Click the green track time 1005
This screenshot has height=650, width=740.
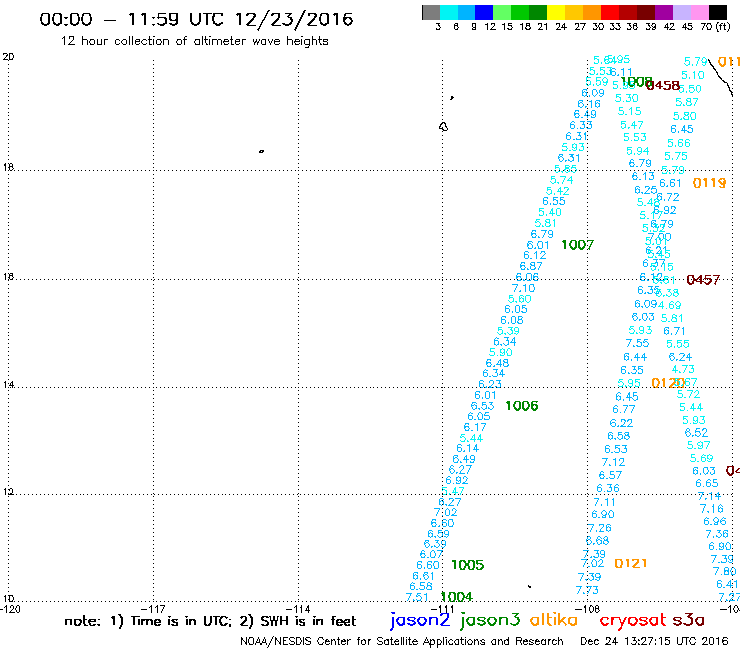coord(468,565)
